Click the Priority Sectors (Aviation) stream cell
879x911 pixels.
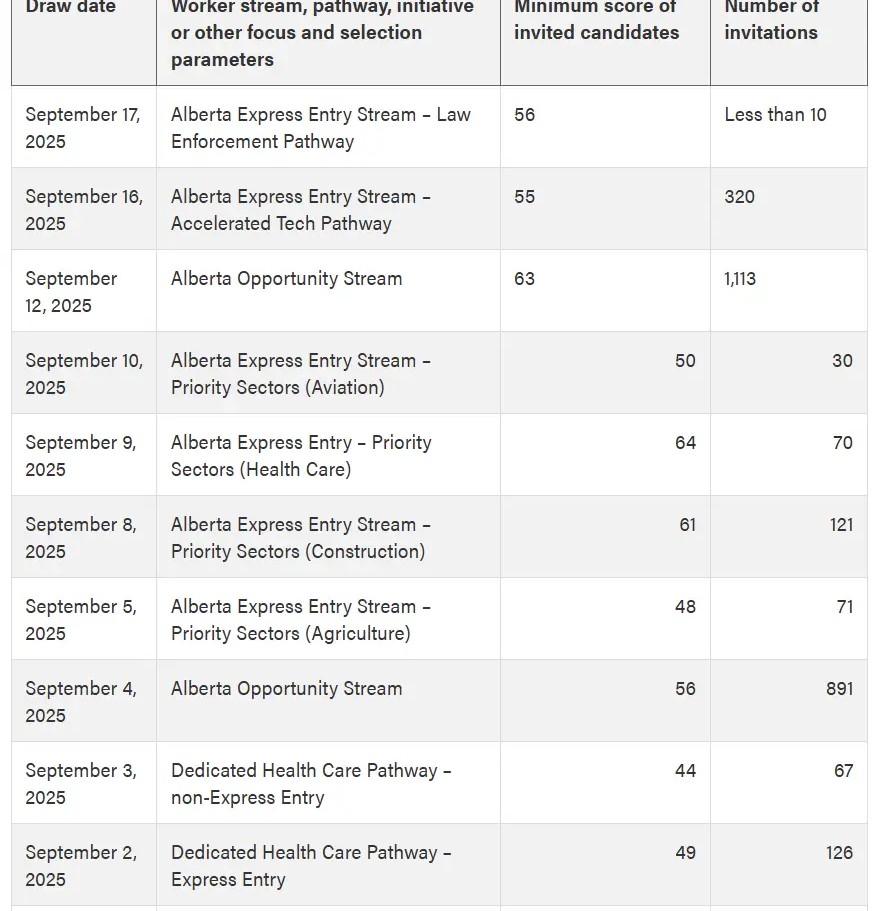coord(300,374)
